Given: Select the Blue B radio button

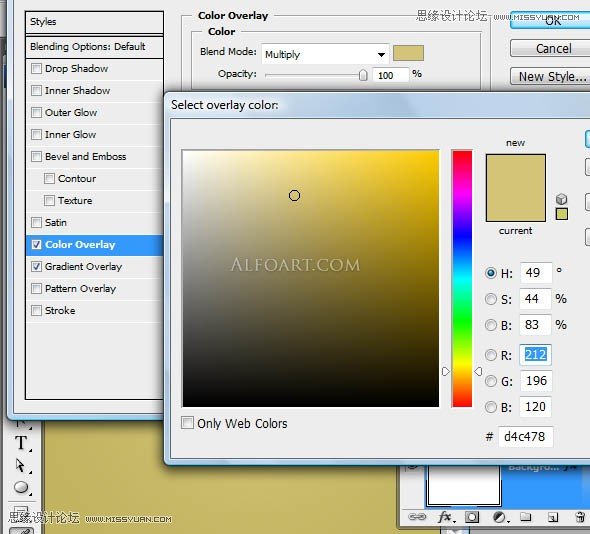Looking at the screenshot, I should click(491, 407).
